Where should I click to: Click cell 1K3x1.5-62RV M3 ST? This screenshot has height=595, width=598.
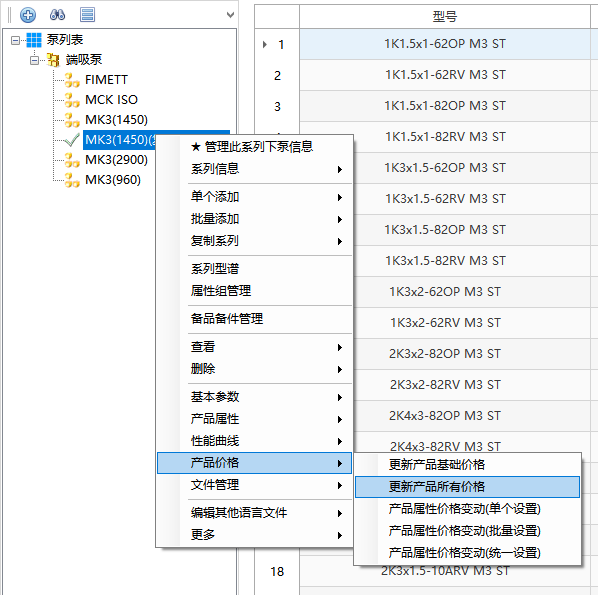point(445,199)
